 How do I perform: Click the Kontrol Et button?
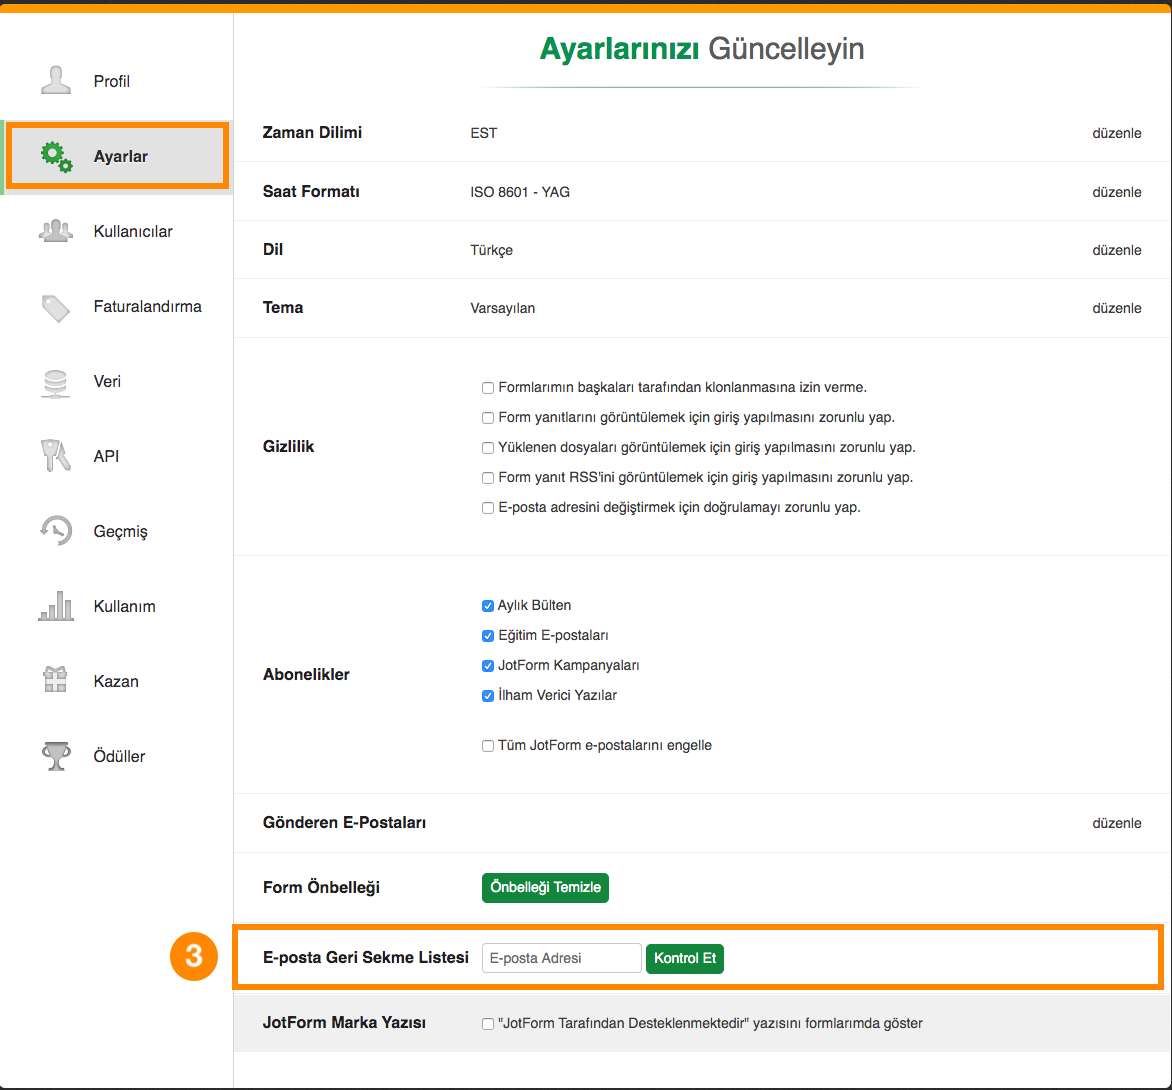[x=685, y=958]
